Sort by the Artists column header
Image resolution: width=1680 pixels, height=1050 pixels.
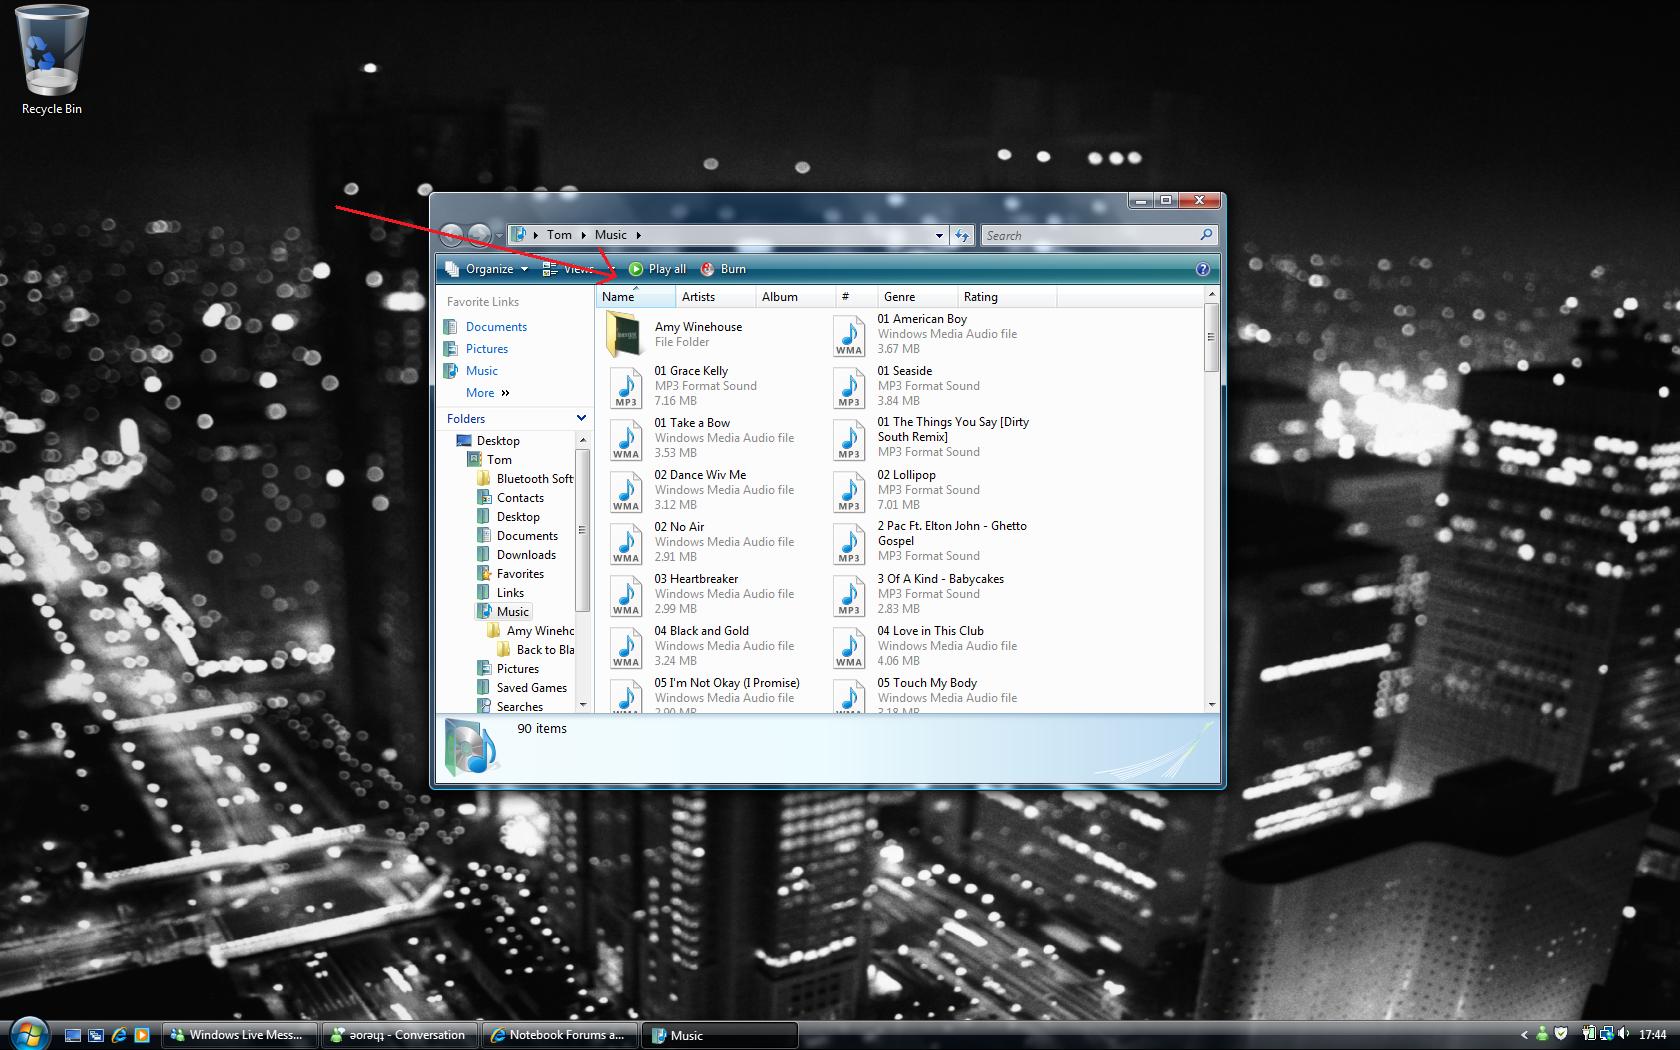click(715, 297)
